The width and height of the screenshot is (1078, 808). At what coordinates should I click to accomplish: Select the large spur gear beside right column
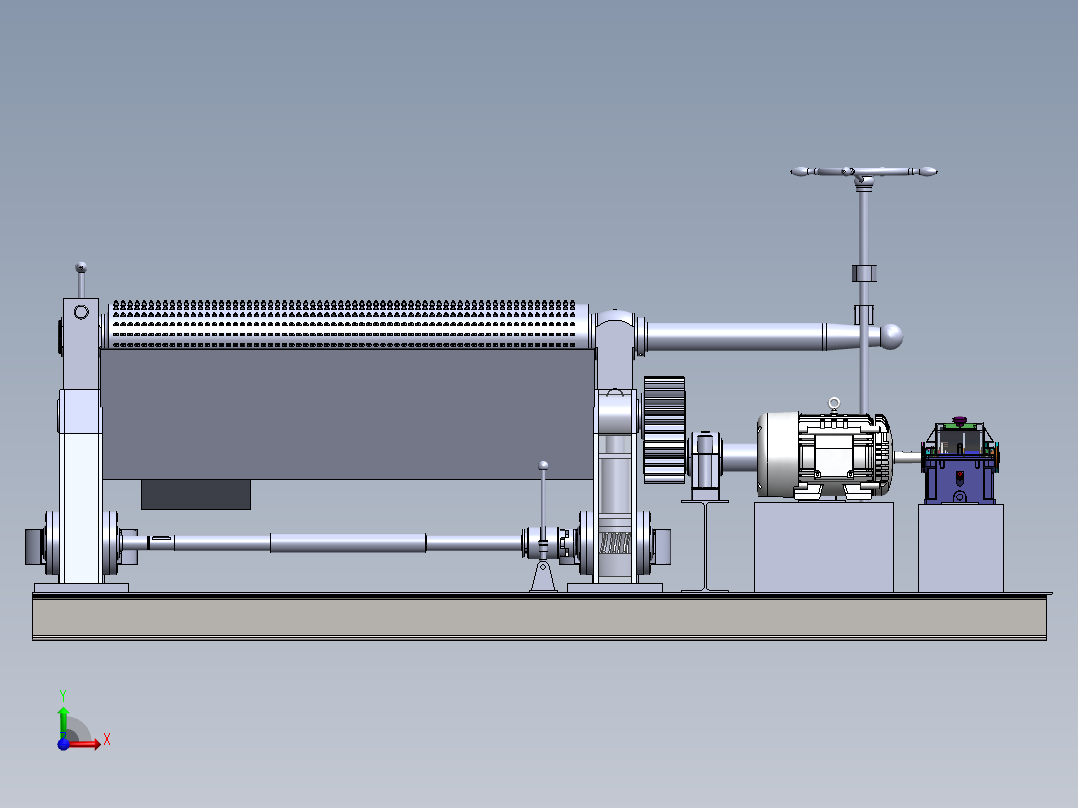click(664, 429)
